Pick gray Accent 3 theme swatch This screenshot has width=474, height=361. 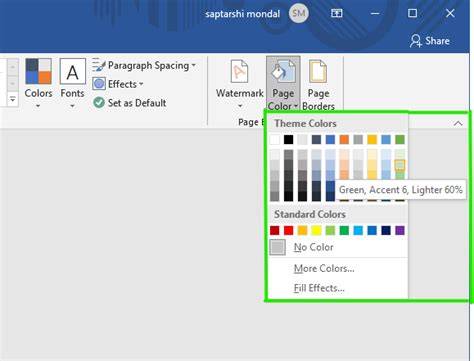click(358, 139)
